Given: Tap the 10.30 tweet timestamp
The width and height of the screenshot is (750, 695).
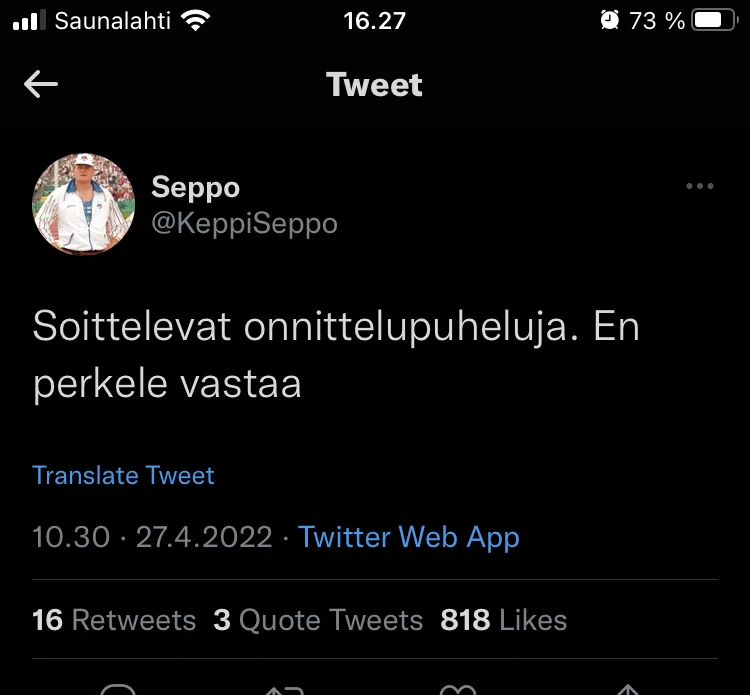Looking at the screenshot, I should point(70,537).
